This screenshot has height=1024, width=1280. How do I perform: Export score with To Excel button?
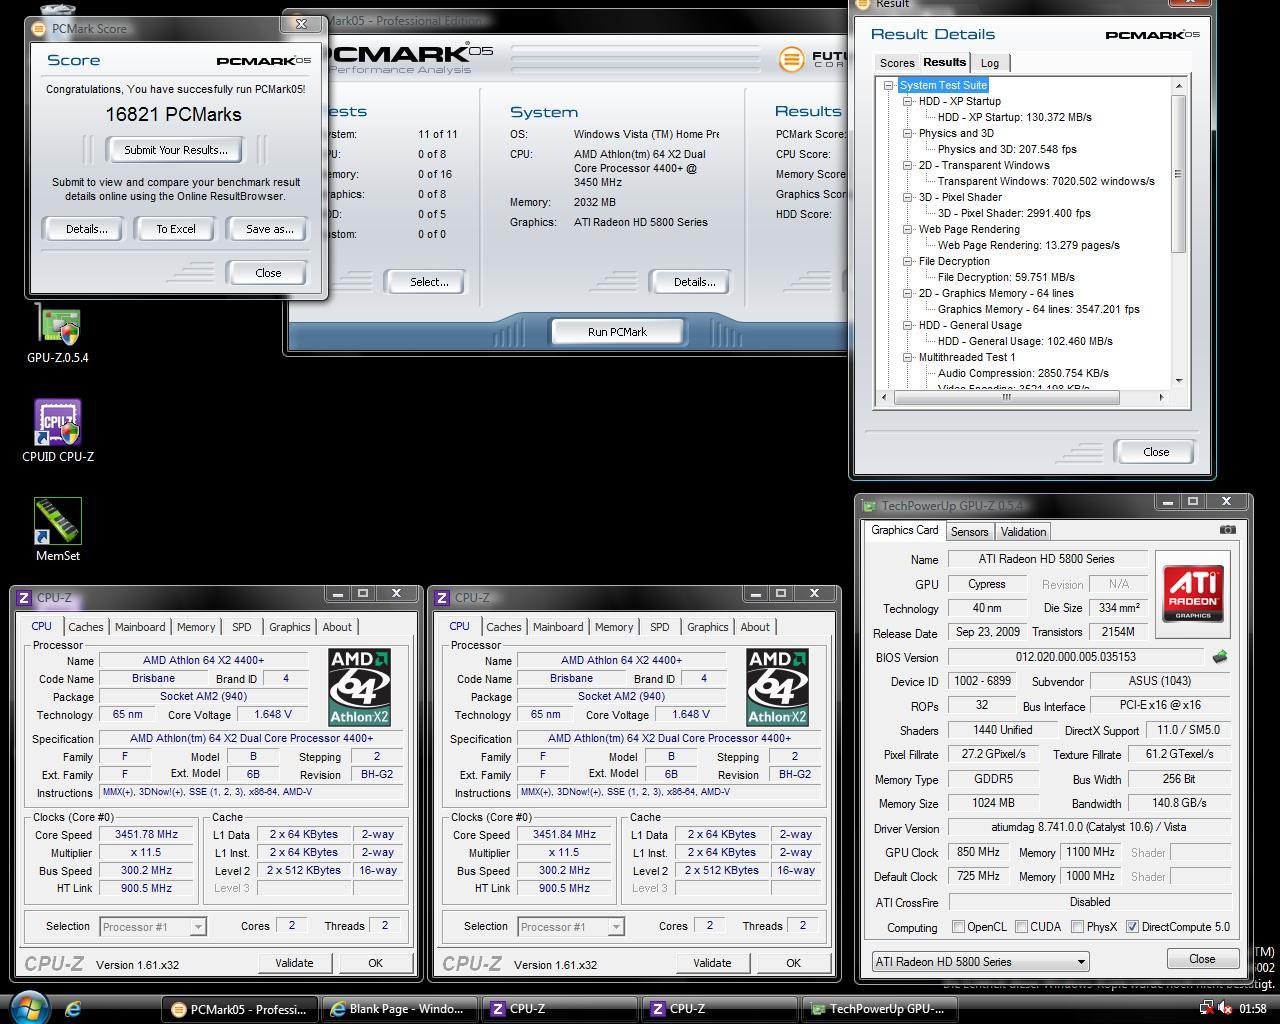point(176,229)
